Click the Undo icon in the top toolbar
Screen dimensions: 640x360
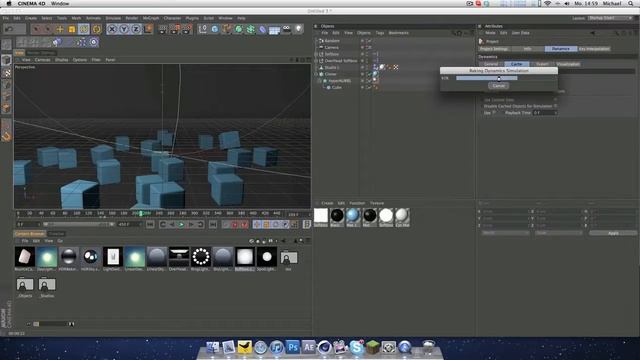9,29
